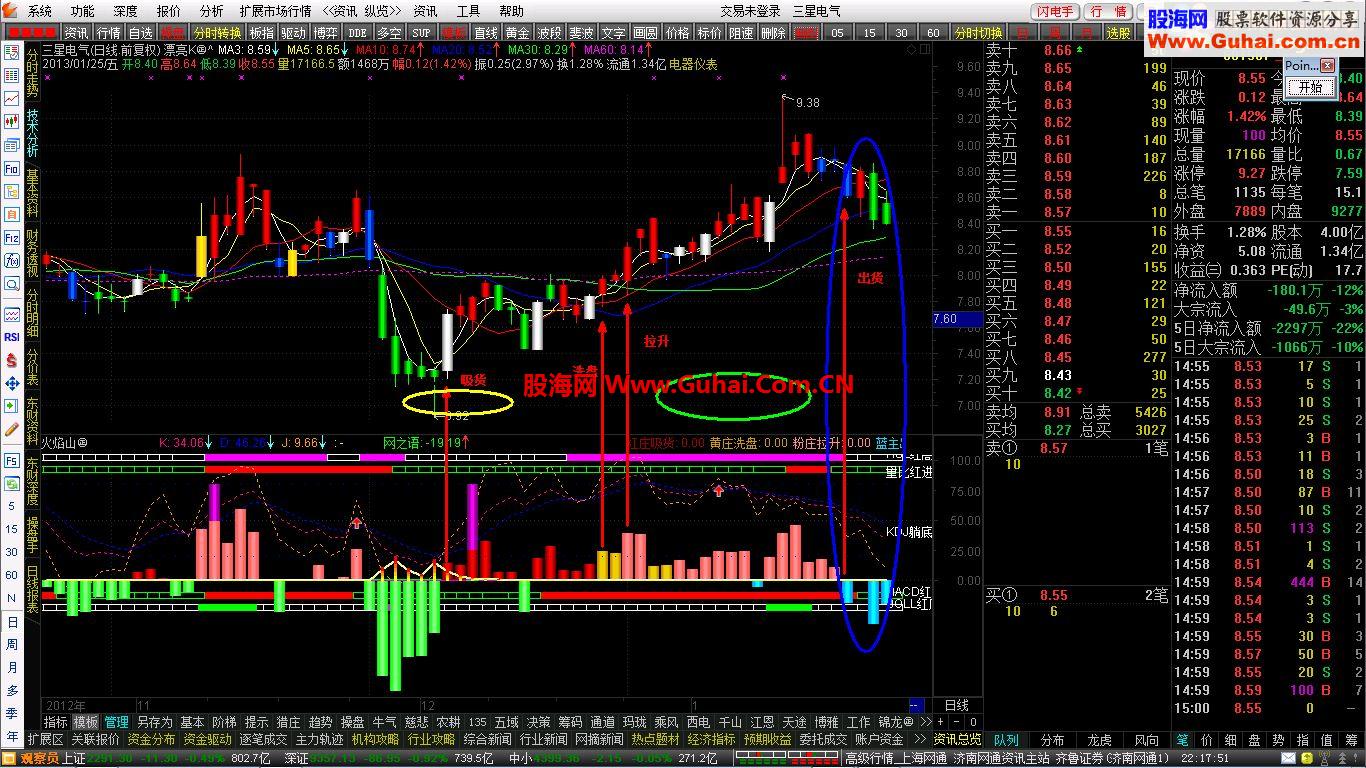This screenshot has height=768, width=1366.
Task: Click the F12 sidebar icon
Action: (12, 238)
